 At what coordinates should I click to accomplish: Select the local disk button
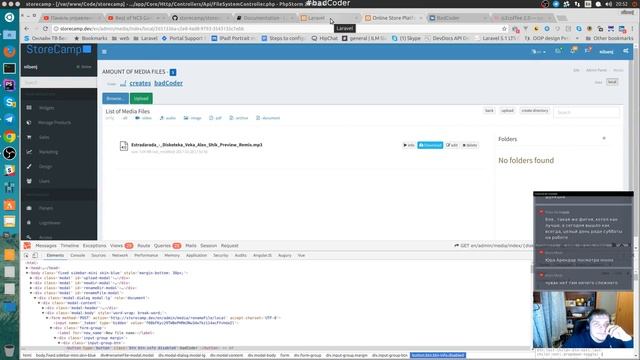[612, 82]
